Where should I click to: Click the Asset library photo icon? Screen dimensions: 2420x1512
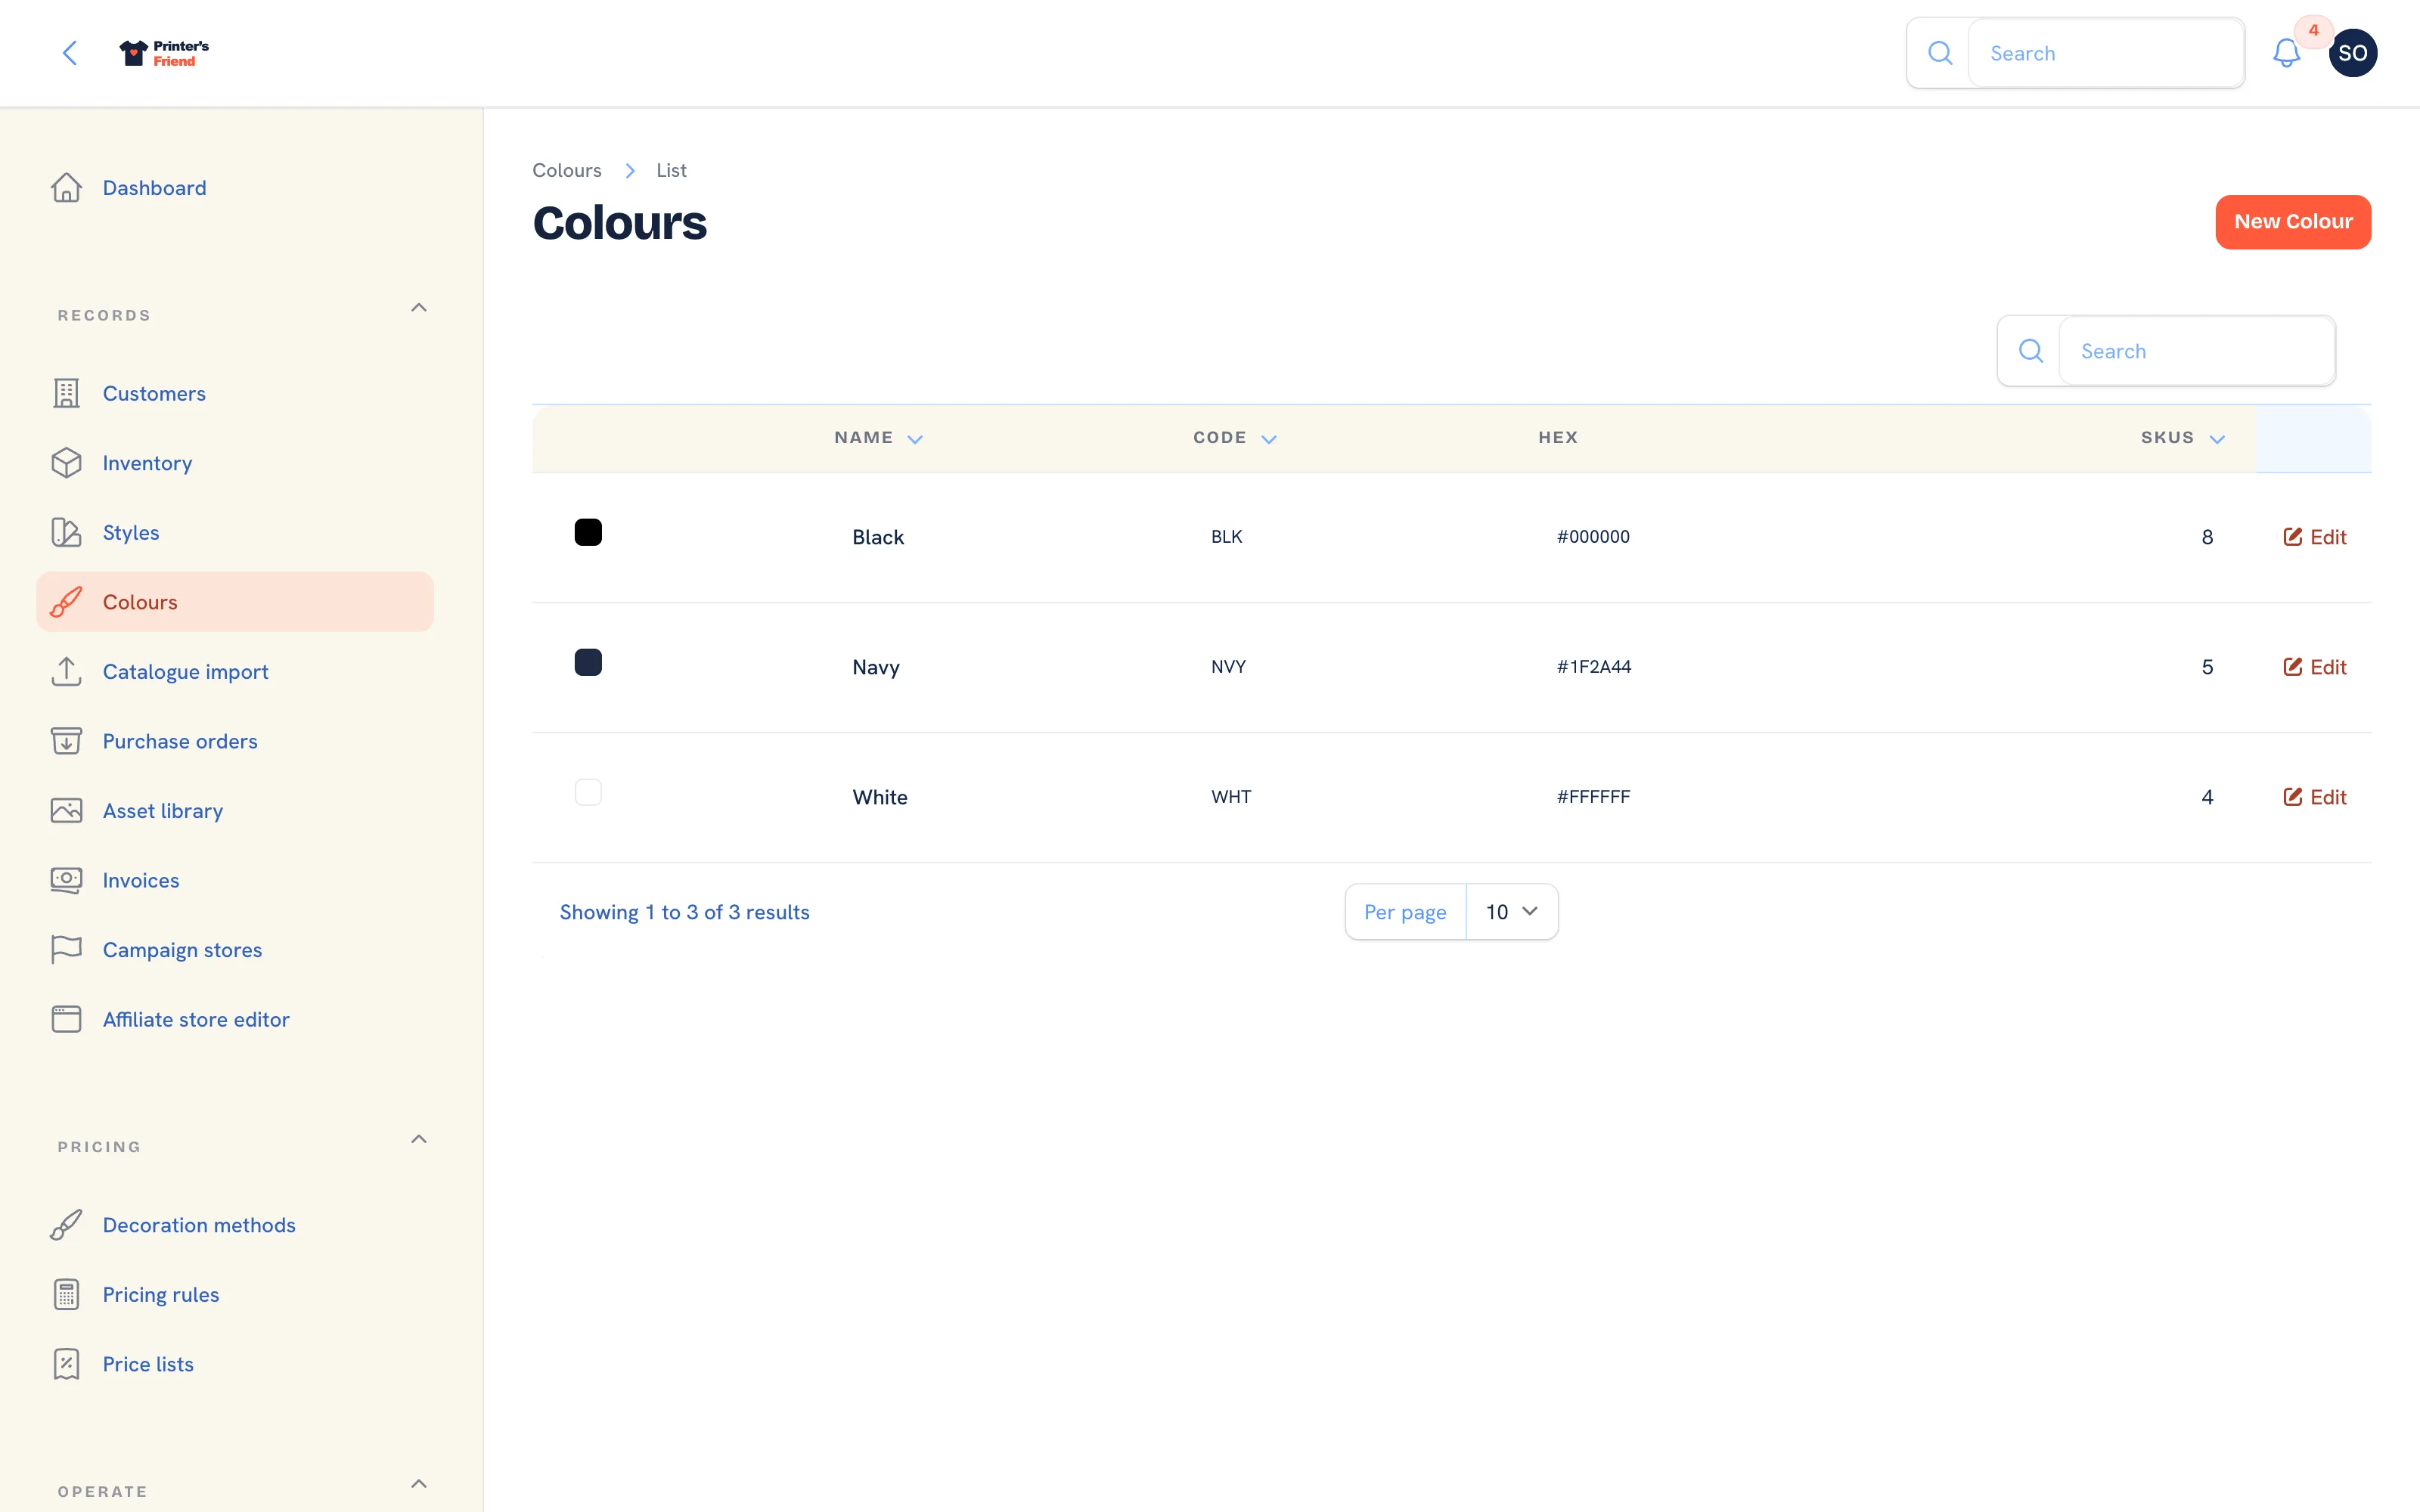click(67, 810)
